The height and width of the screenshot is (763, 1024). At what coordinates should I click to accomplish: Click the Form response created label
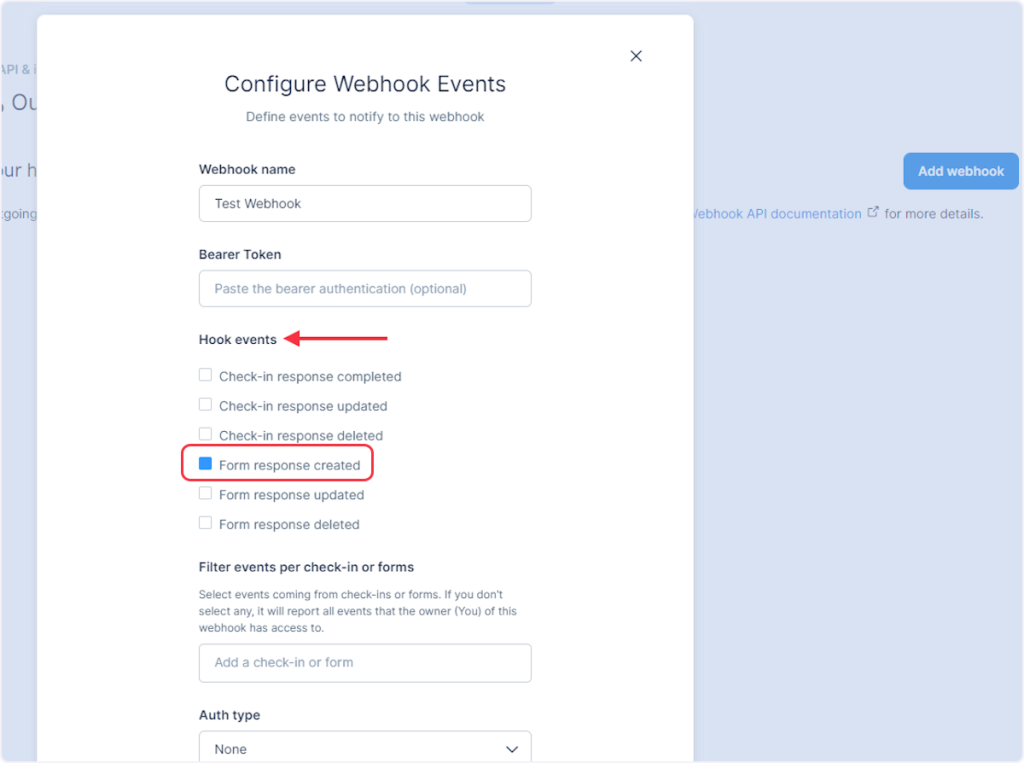[x=289, y=465]
